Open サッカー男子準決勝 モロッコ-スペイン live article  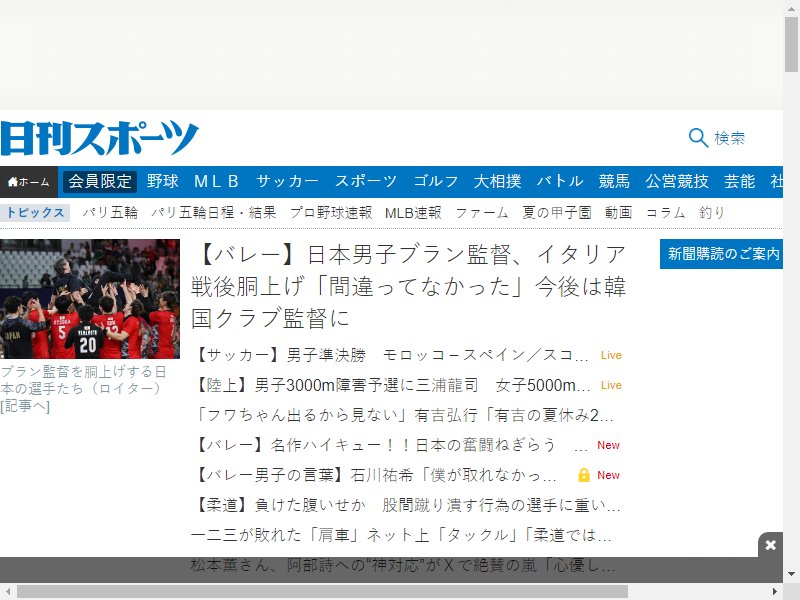click(x=392, y=355)
